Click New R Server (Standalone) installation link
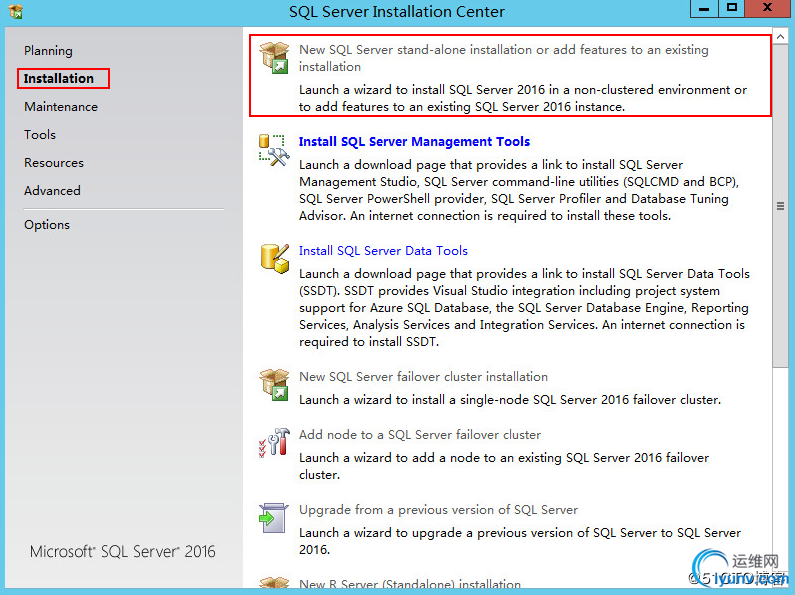The image size is (795, 595). click(x=410, y=584)
